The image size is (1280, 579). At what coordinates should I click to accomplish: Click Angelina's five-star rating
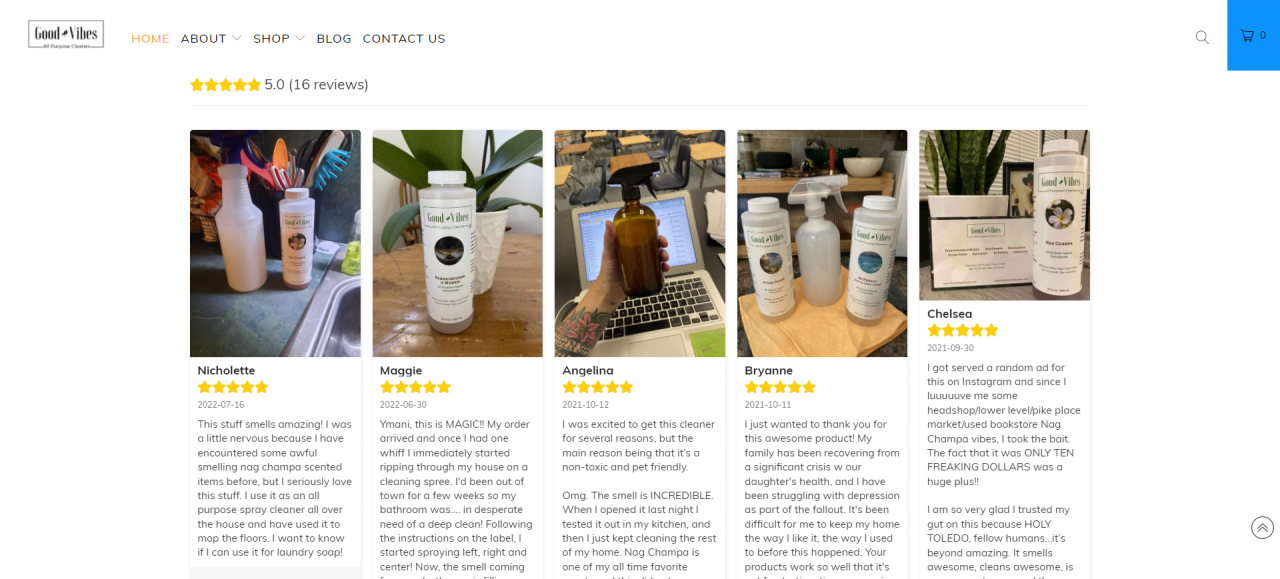[x=598, y=387]
